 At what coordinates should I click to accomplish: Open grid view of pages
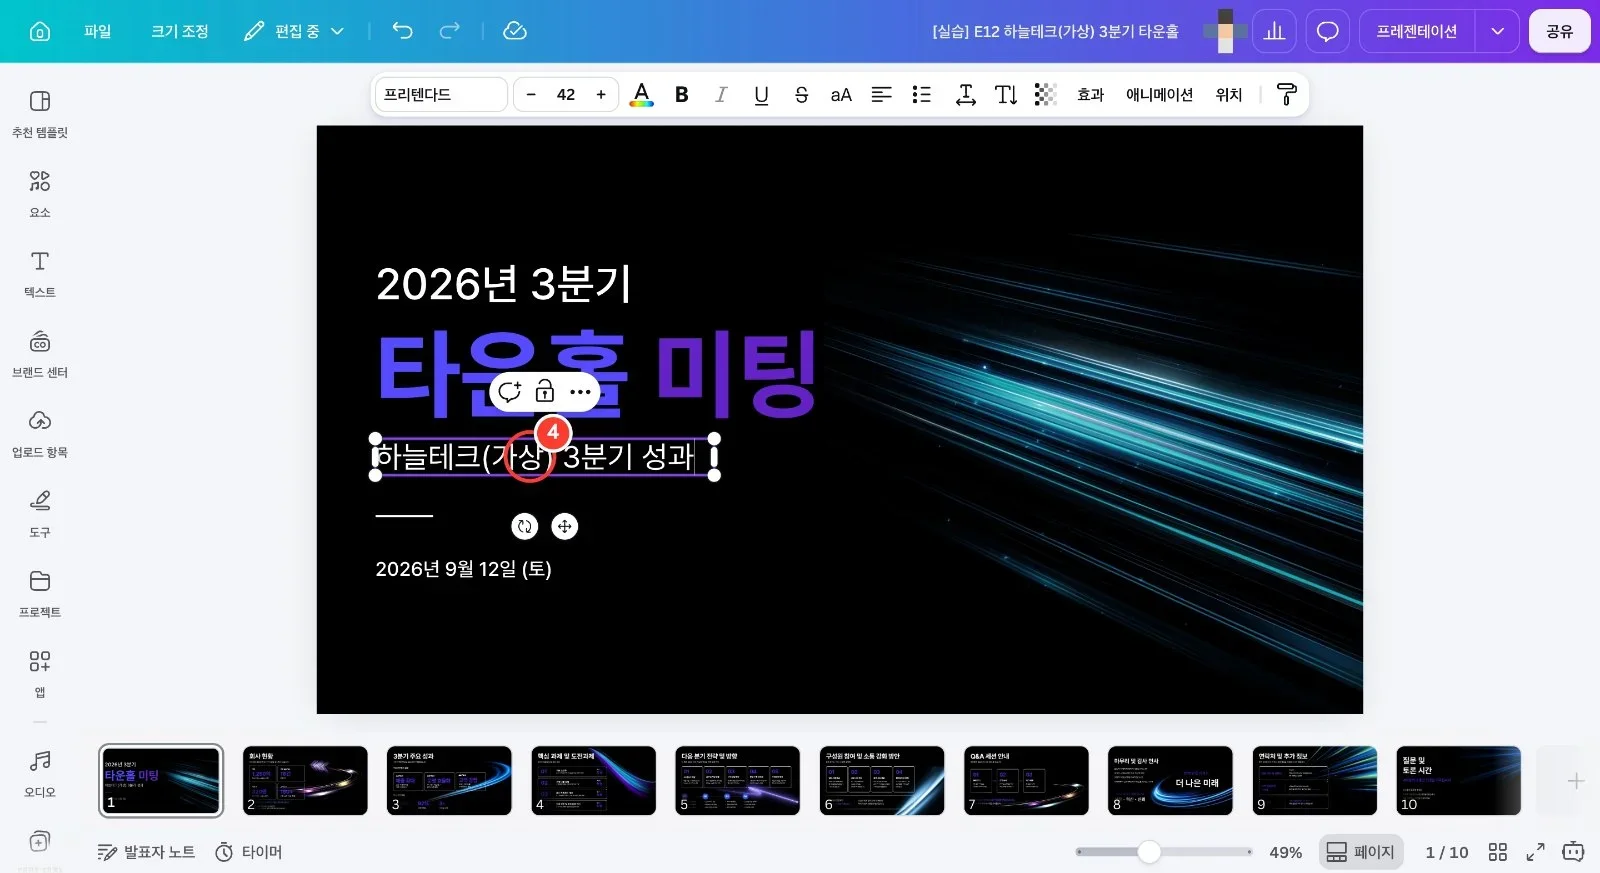click(1497, 852)
